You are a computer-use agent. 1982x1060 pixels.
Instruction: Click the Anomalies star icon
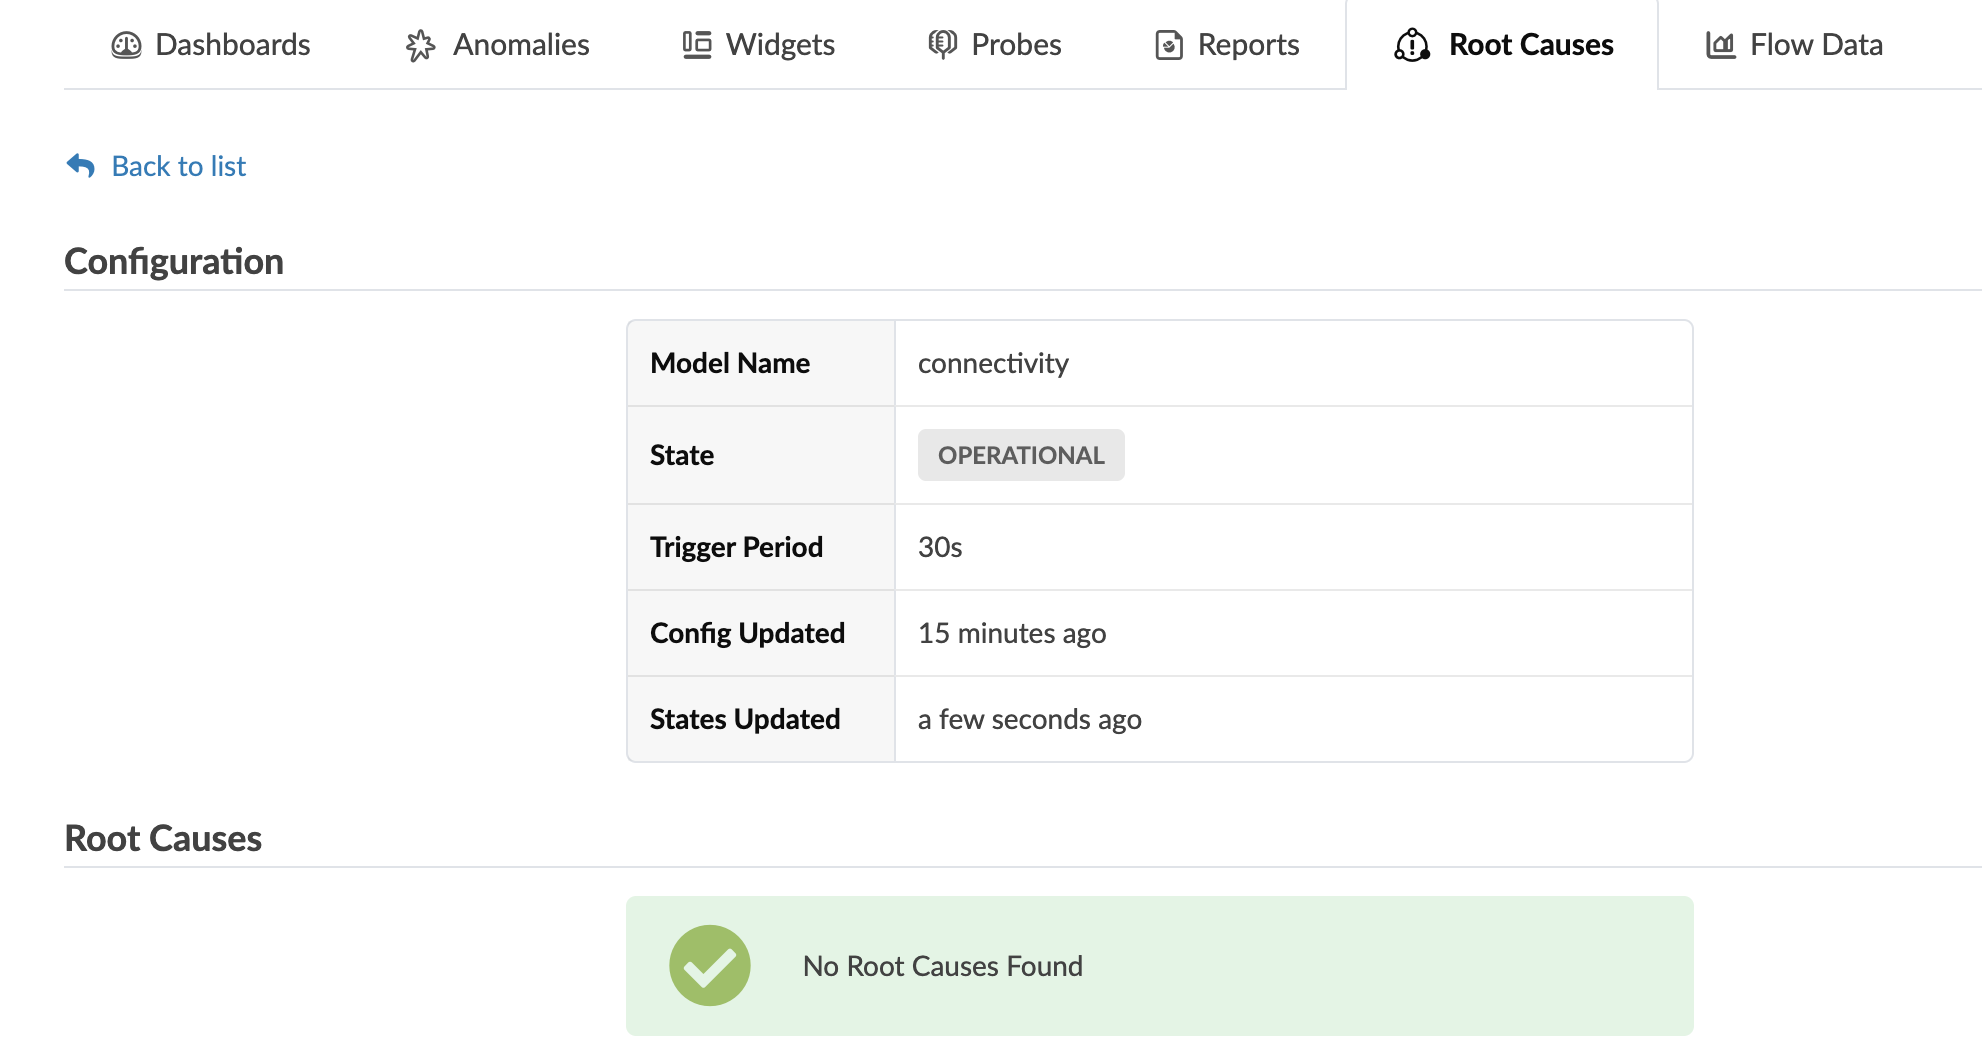(x=420, y=45)
